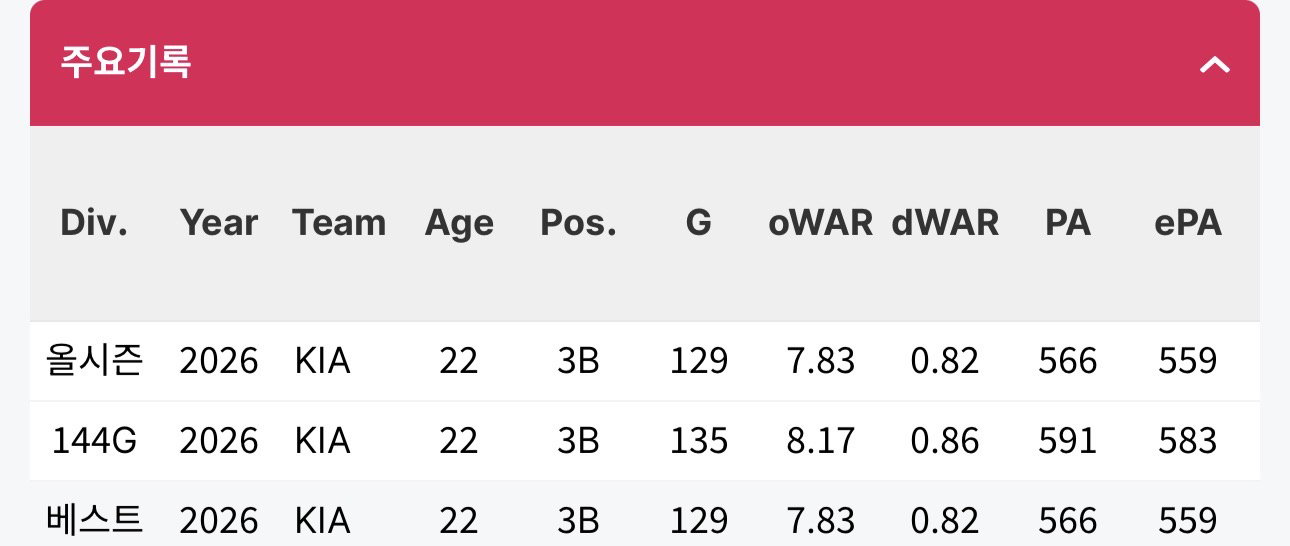Select the 144G row label
This screenshot has width=1290, height=546.
(x=95, y=440)
